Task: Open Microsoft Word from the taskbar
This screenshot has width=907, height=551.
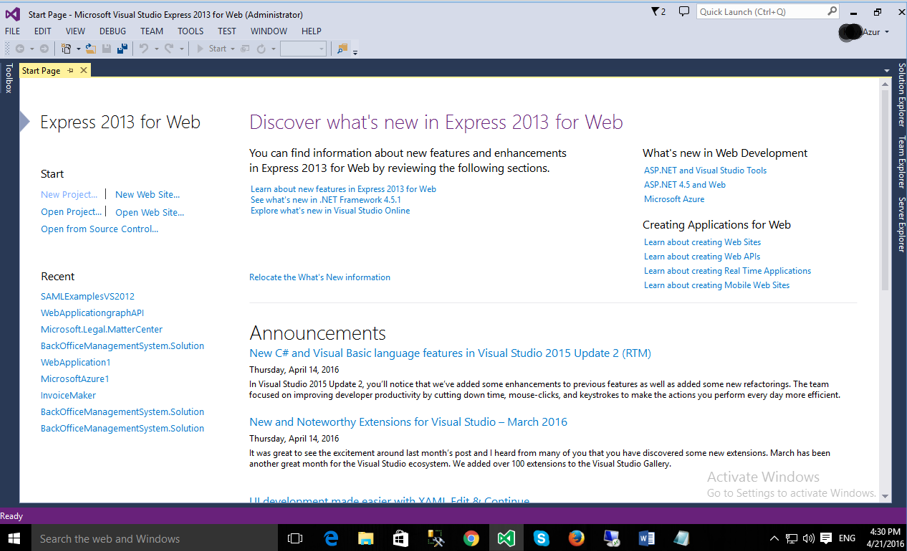Action: coord(646,538)
